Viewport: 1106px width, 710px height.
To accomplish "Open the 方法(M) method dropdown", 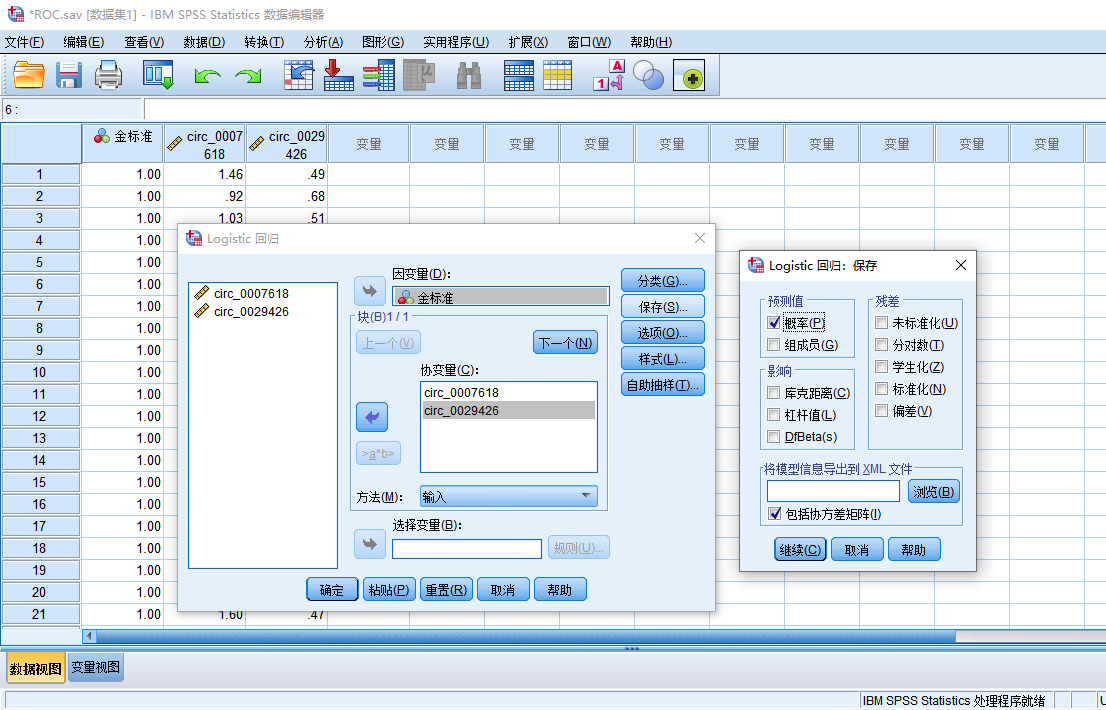I will click(509, 496).
